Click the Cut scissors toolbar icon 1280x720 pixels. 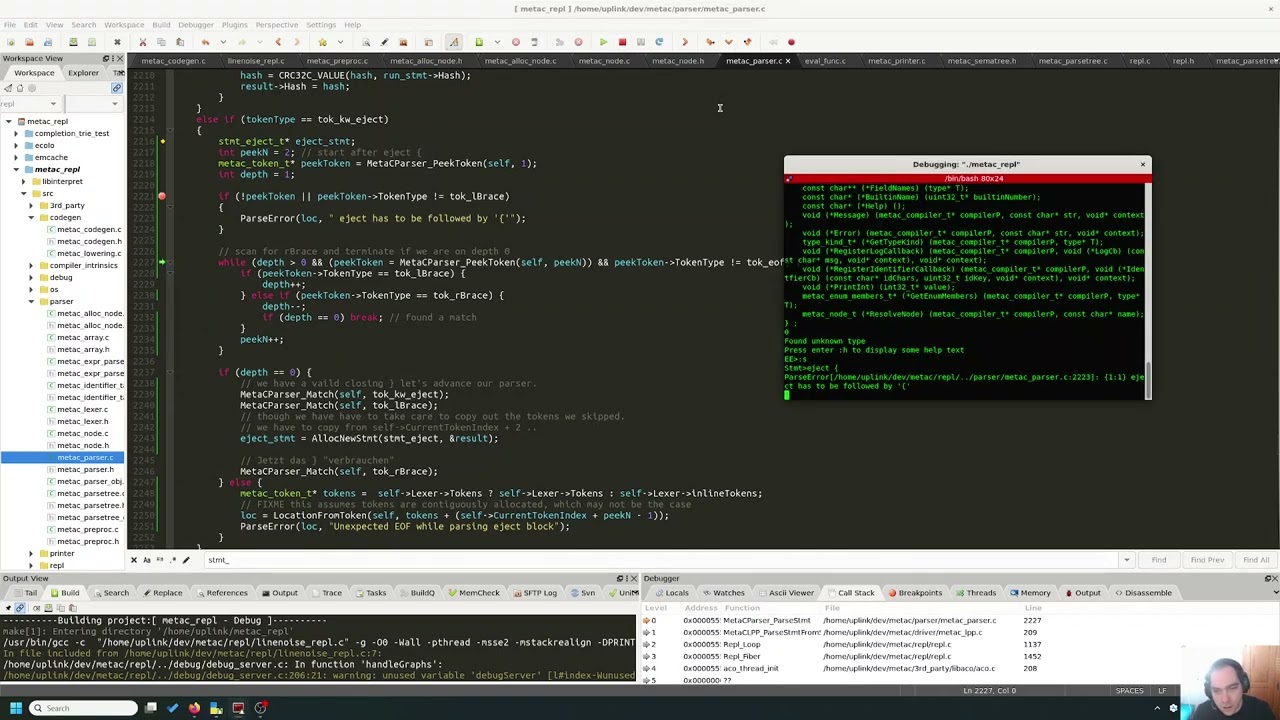pyautogui.click(x=142, y=42)
